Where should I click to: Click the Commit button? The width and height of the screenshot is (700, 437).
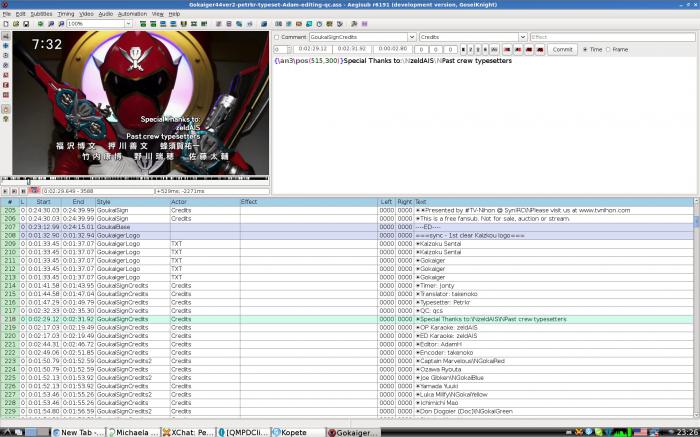[562, 50]
